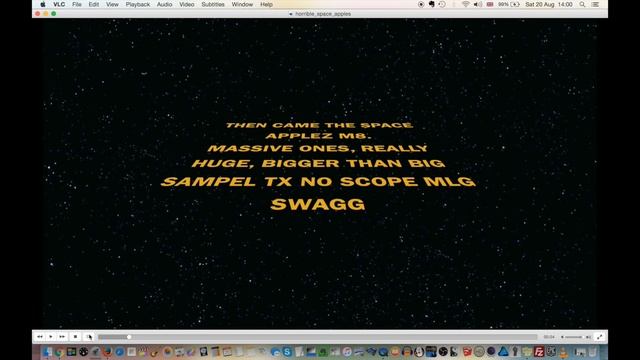Image resolution: width=640 pixels, height=360 pixels.
Task: Click the video seek bar handle
Action: click(129, 337)
